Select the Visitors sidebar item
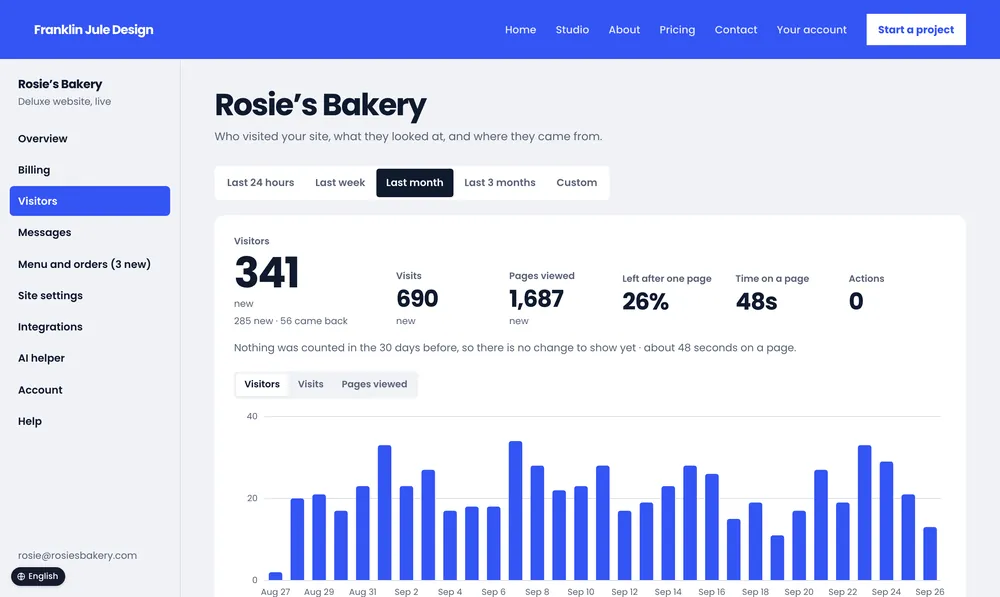Image resolution: width=1000 pixels, height=597 pixels. (90, 201)
